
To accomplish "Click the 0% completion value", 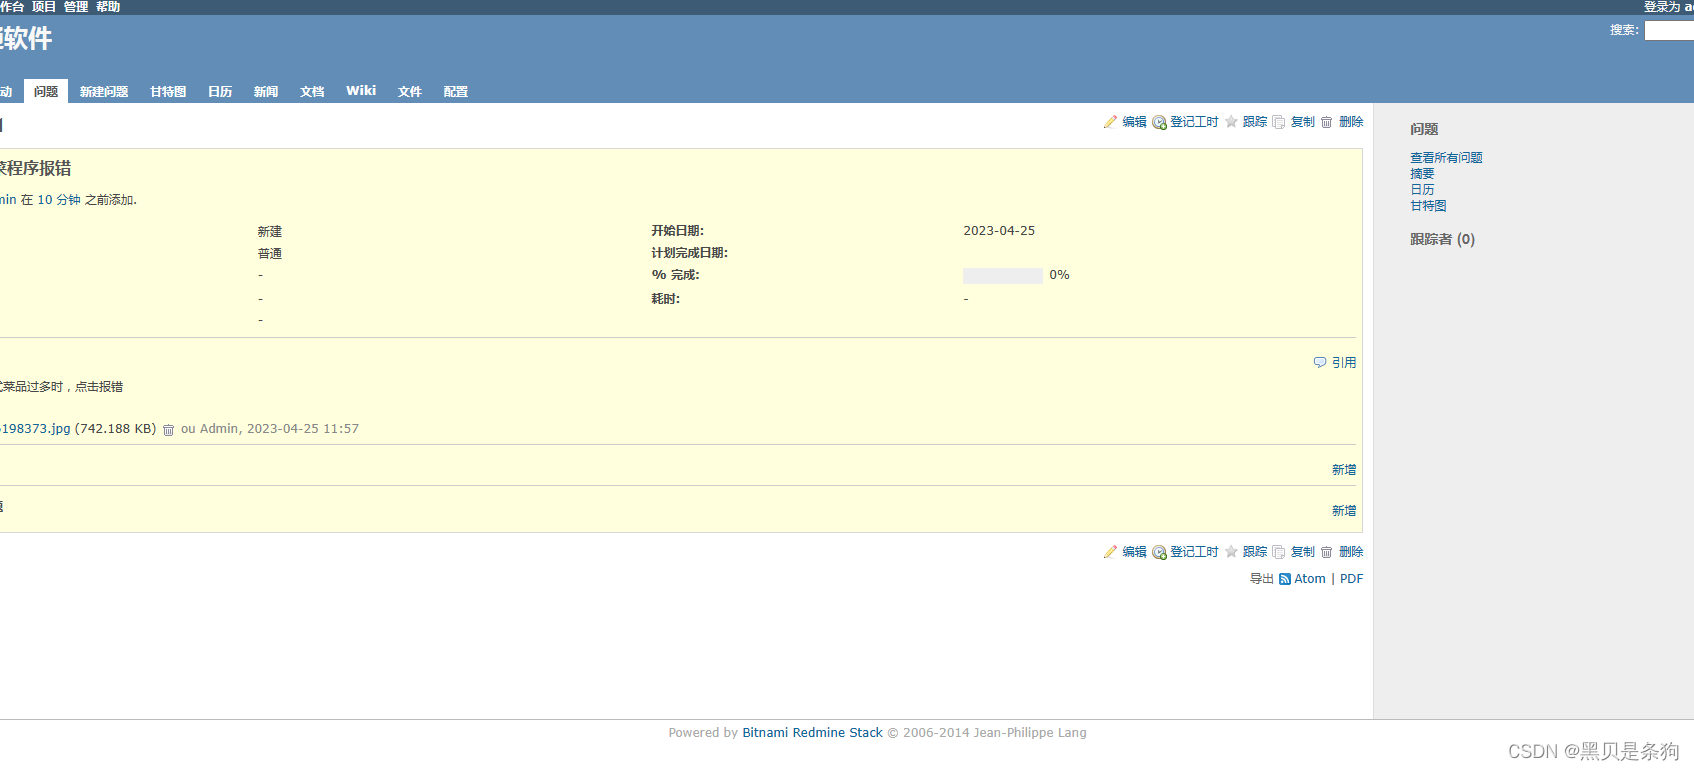I will [1059, 275].
